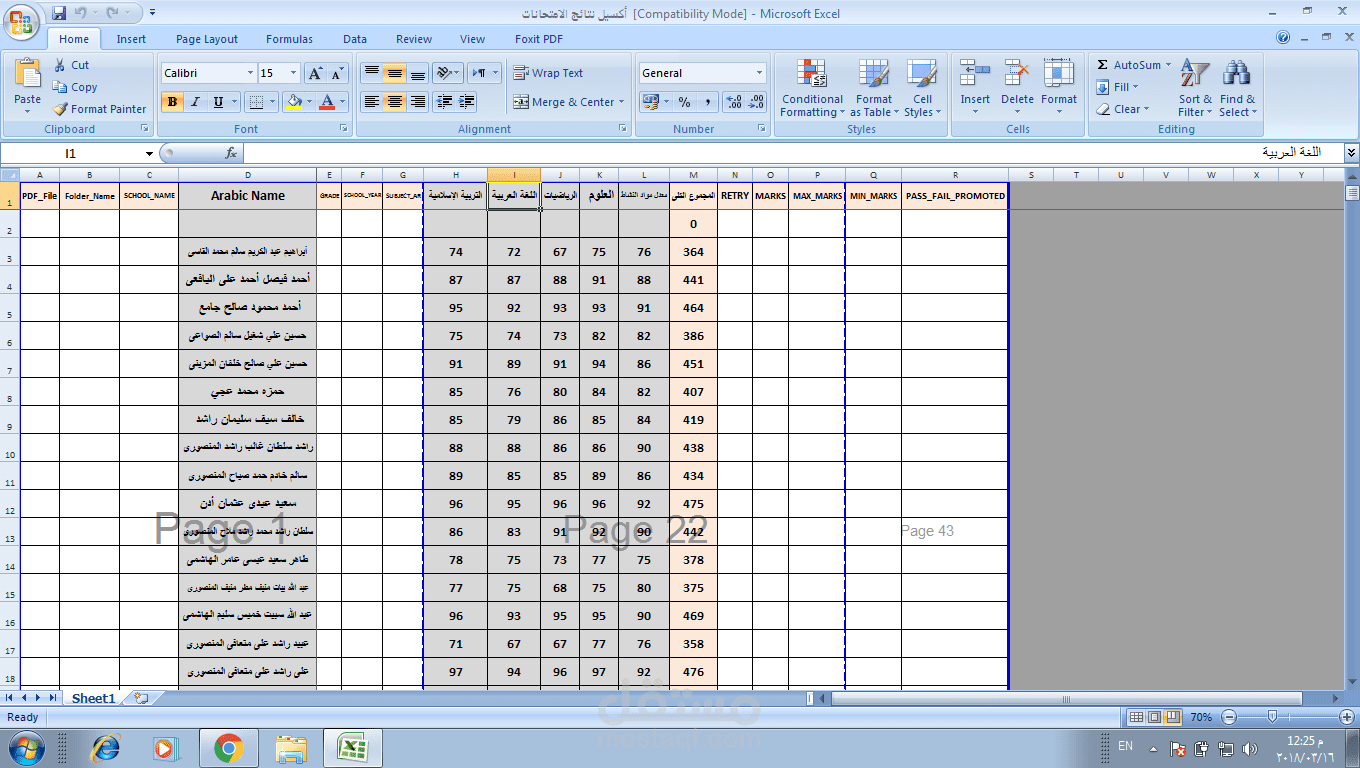Toggle Wrap Text
The image size is (1360, 768).
tap(548, 73)
